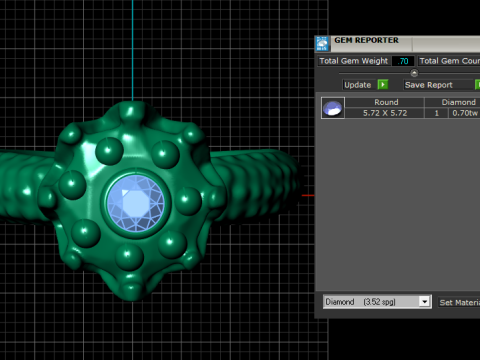Click the Total Gem Count label
Viewport: 480px width, 360px height.
tap(449, 61)
